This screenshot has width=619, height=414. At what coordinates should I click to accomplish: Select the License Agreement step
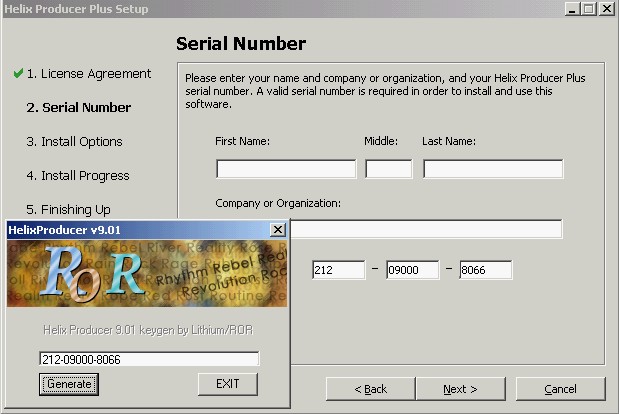[x=89, y=74]
